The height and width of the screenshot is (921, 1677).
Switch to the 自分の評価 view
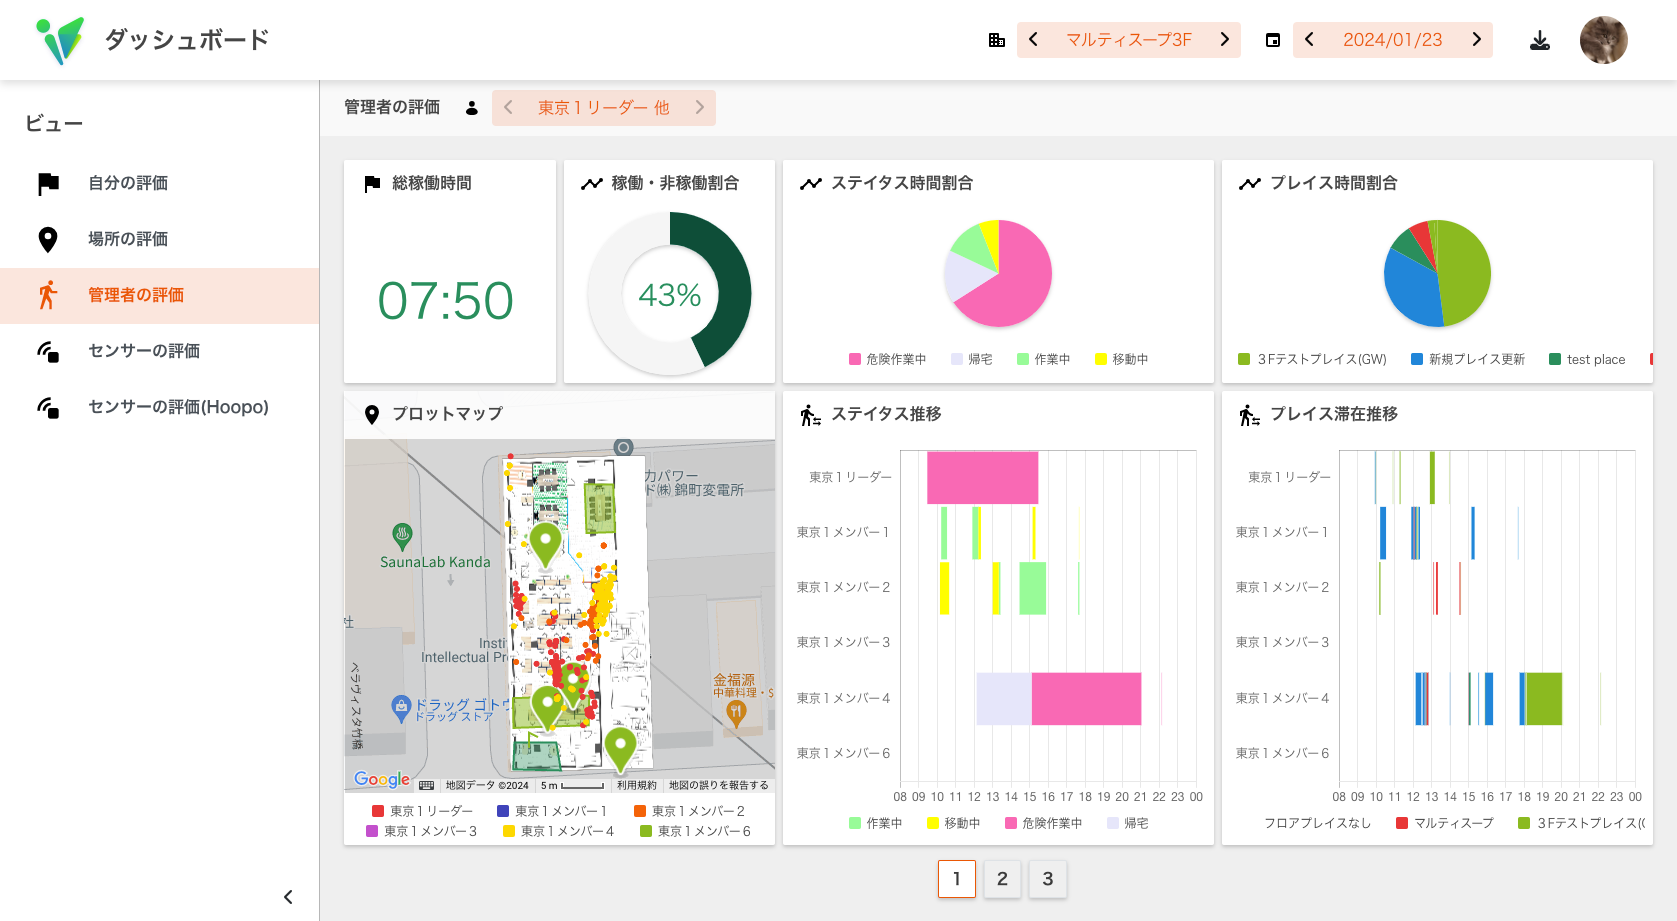pos(127,183)
